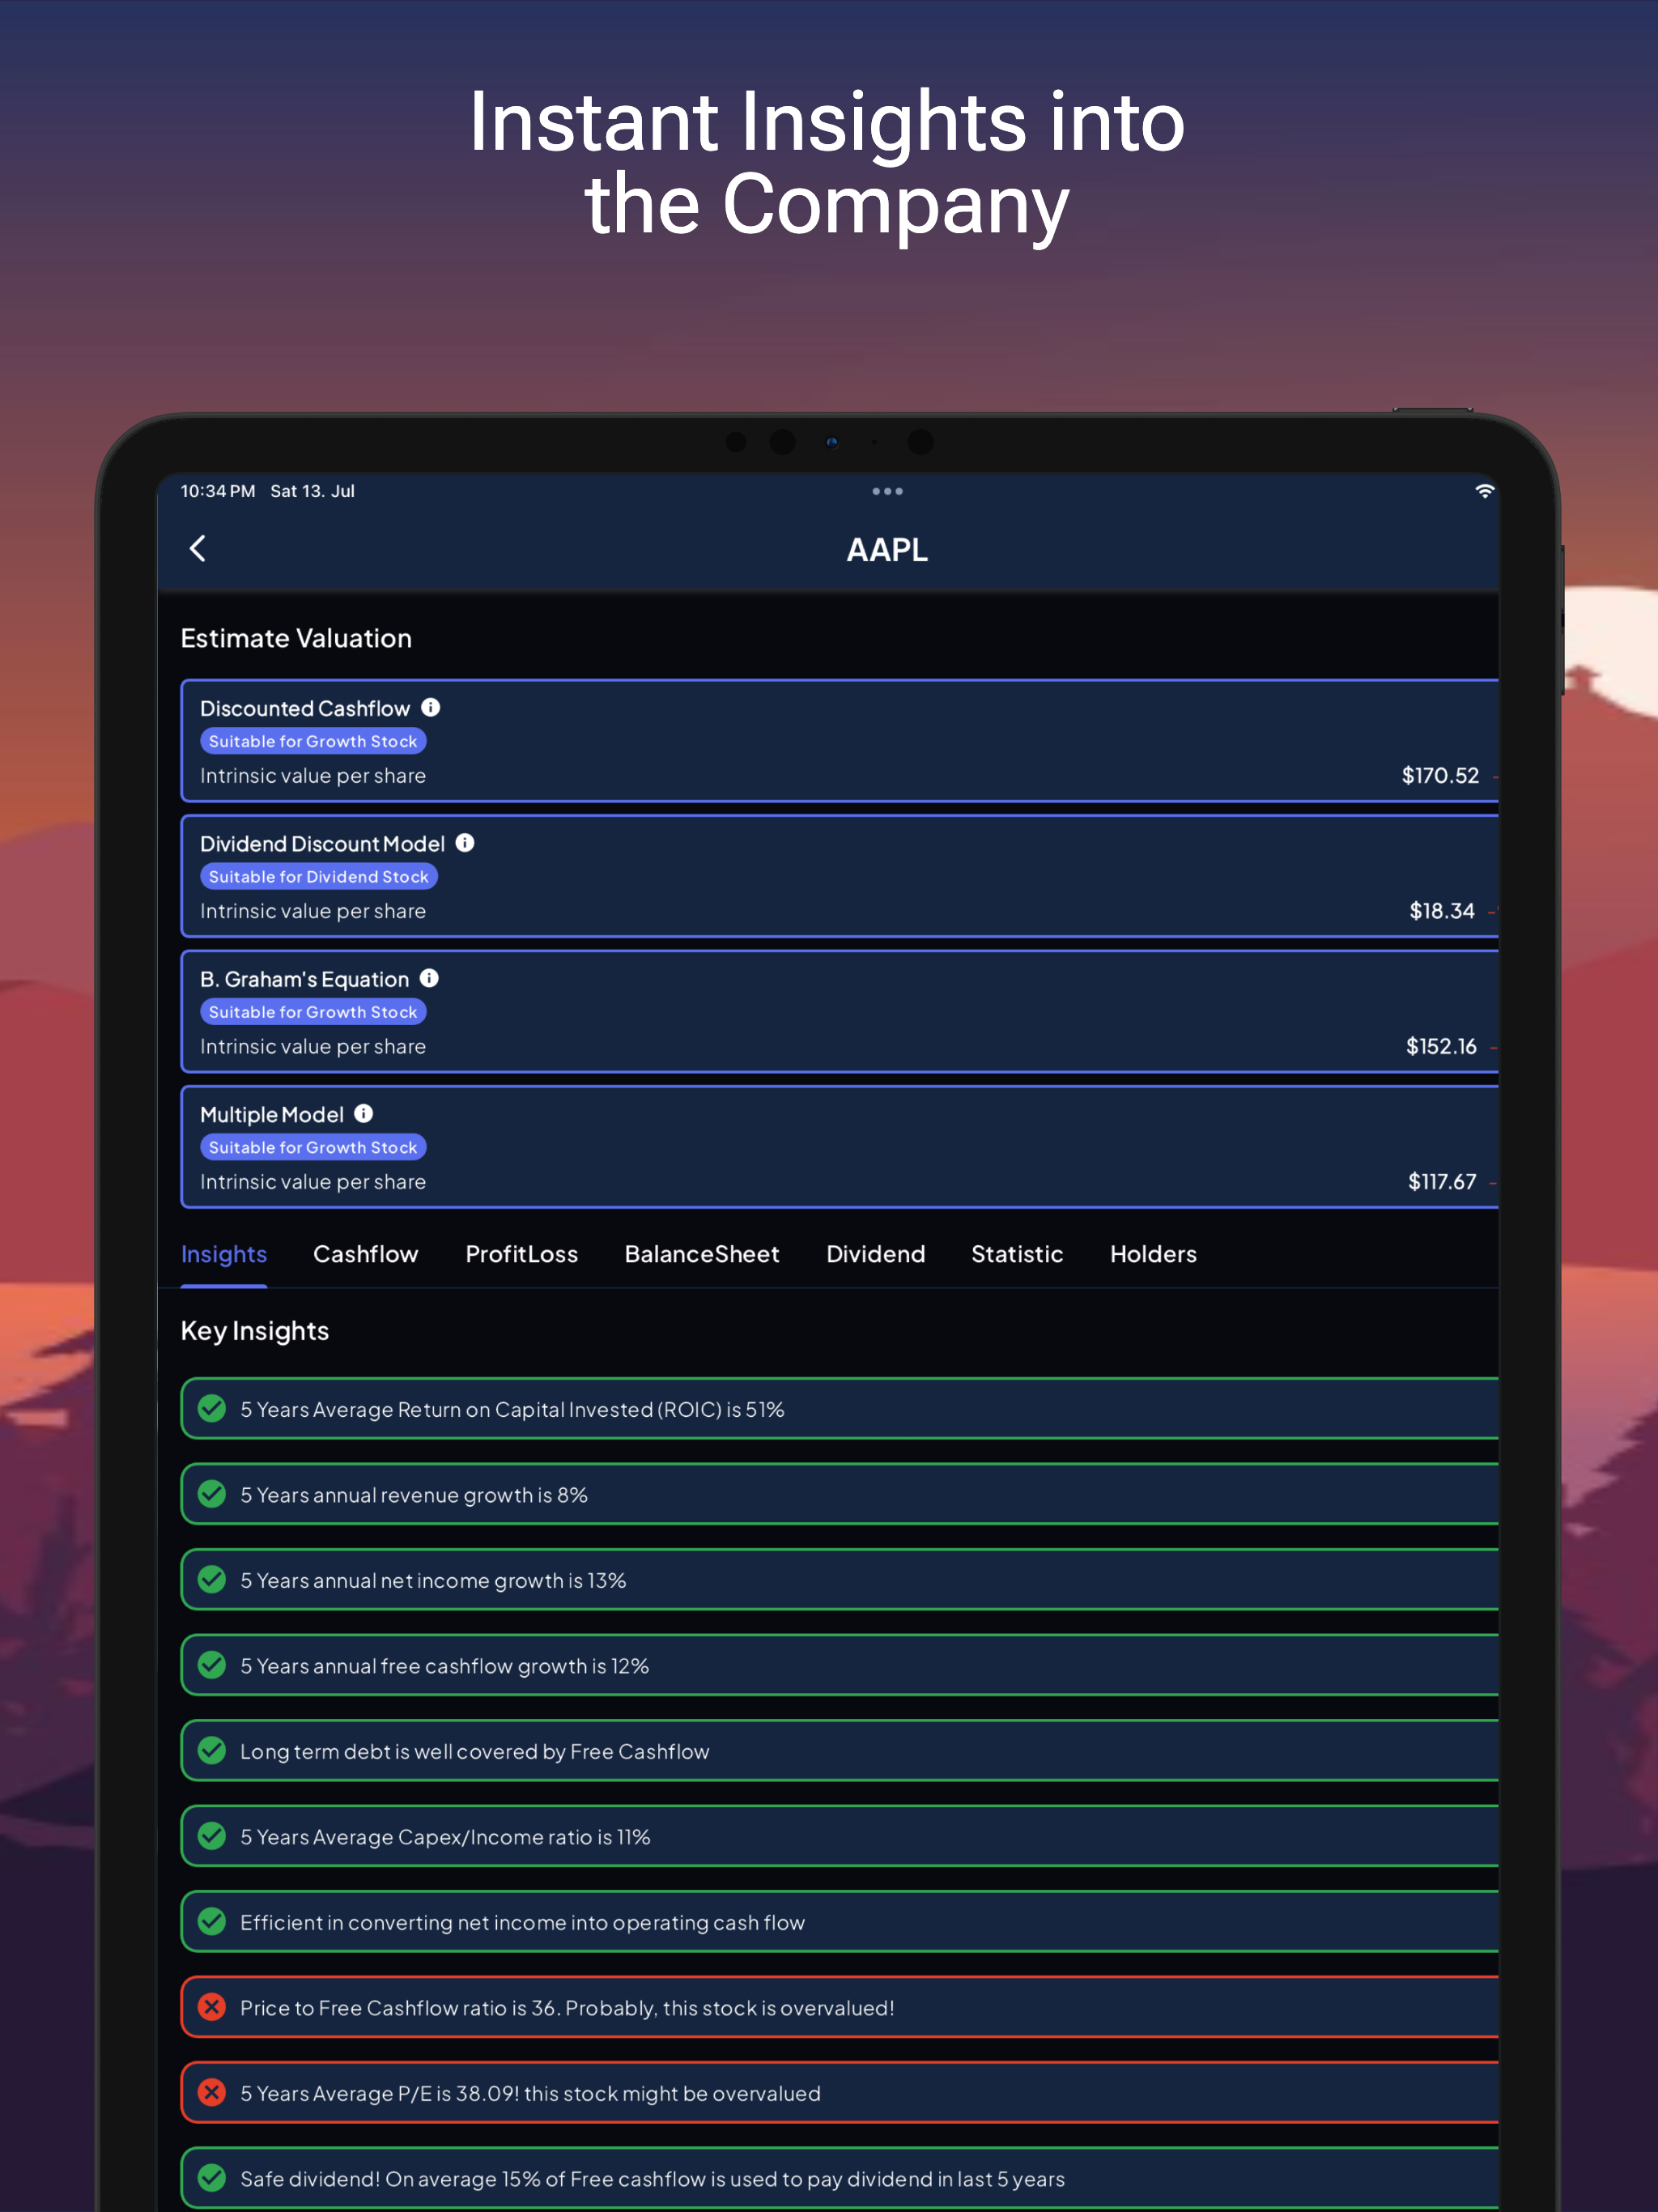Click 'Intrinsic value per share' under Discounted Cashflow

point(313,776)
